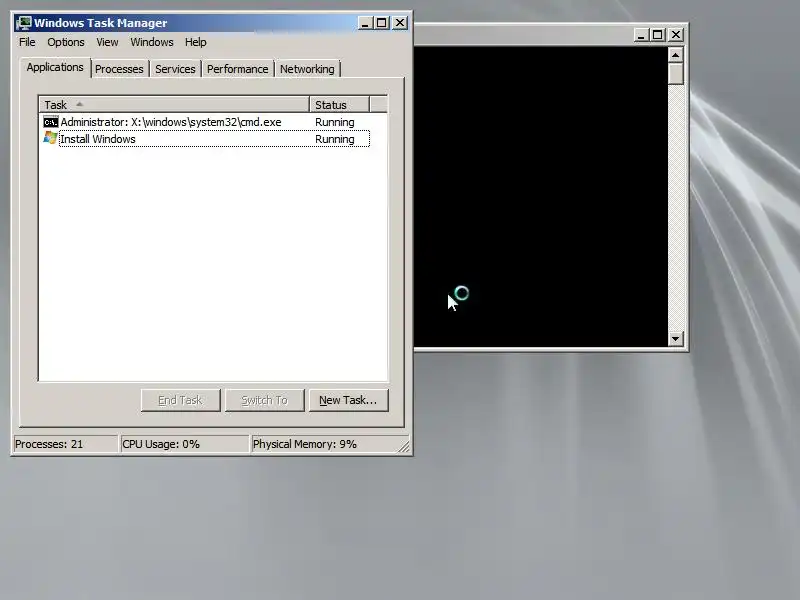Open the Options menu
The image size is (800, 600).
(x=66, y=42)
